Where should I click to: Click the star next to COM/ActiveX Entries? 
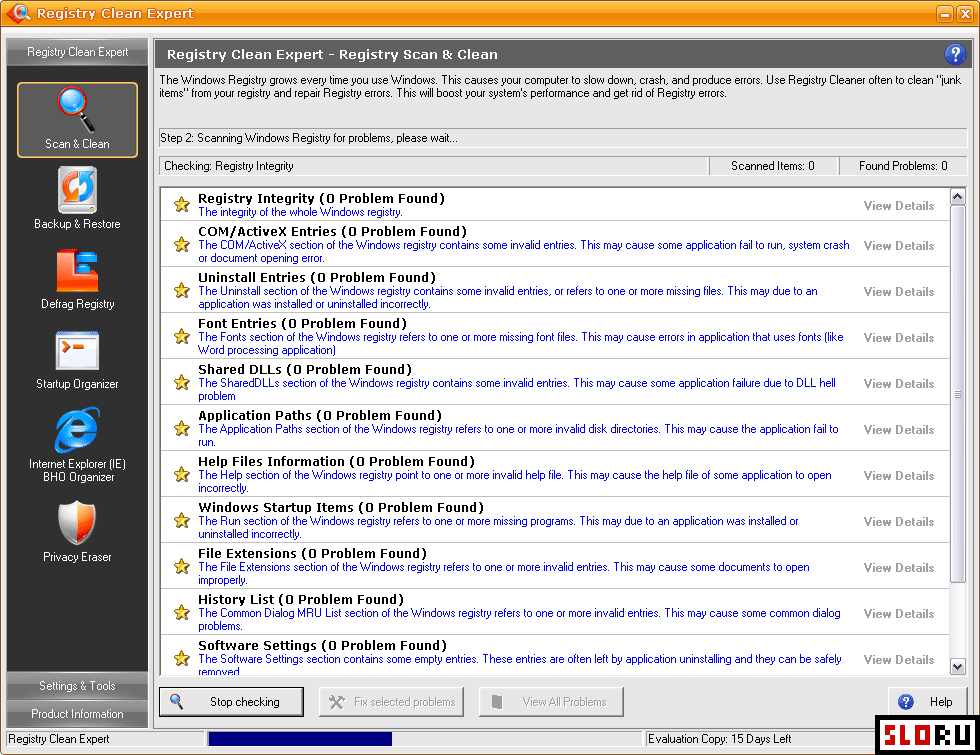pyautogui.click(x=182, y=244)
